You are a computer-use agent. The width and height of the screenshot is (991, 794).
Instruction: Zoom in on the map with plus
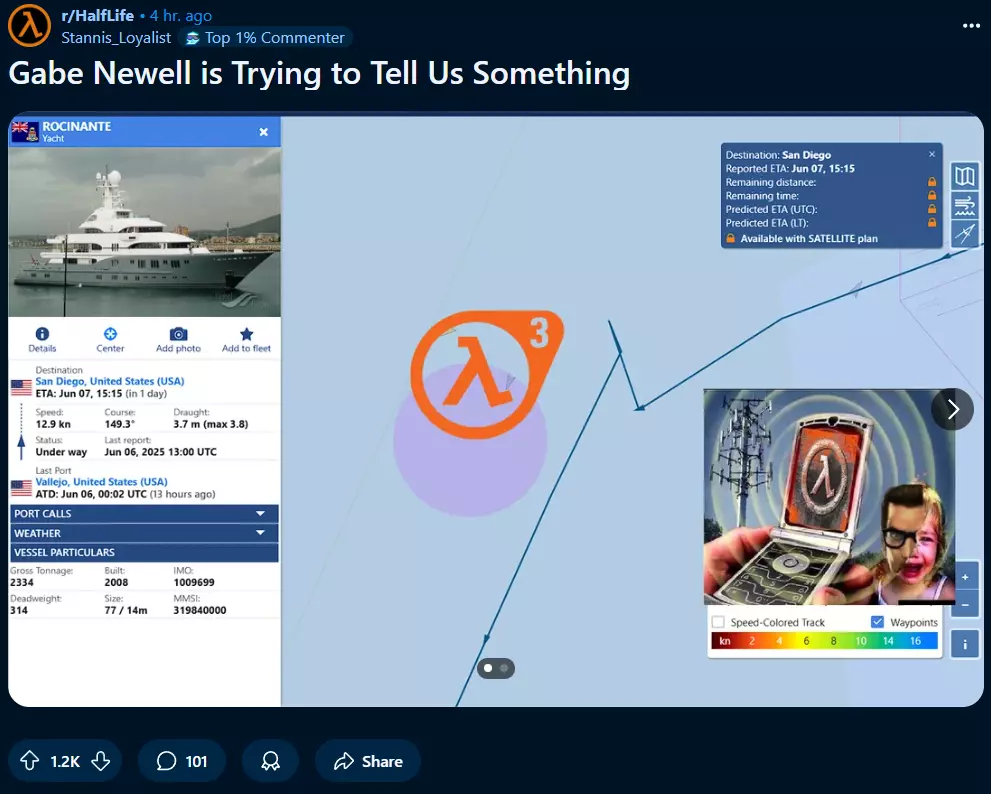(965, 577)
